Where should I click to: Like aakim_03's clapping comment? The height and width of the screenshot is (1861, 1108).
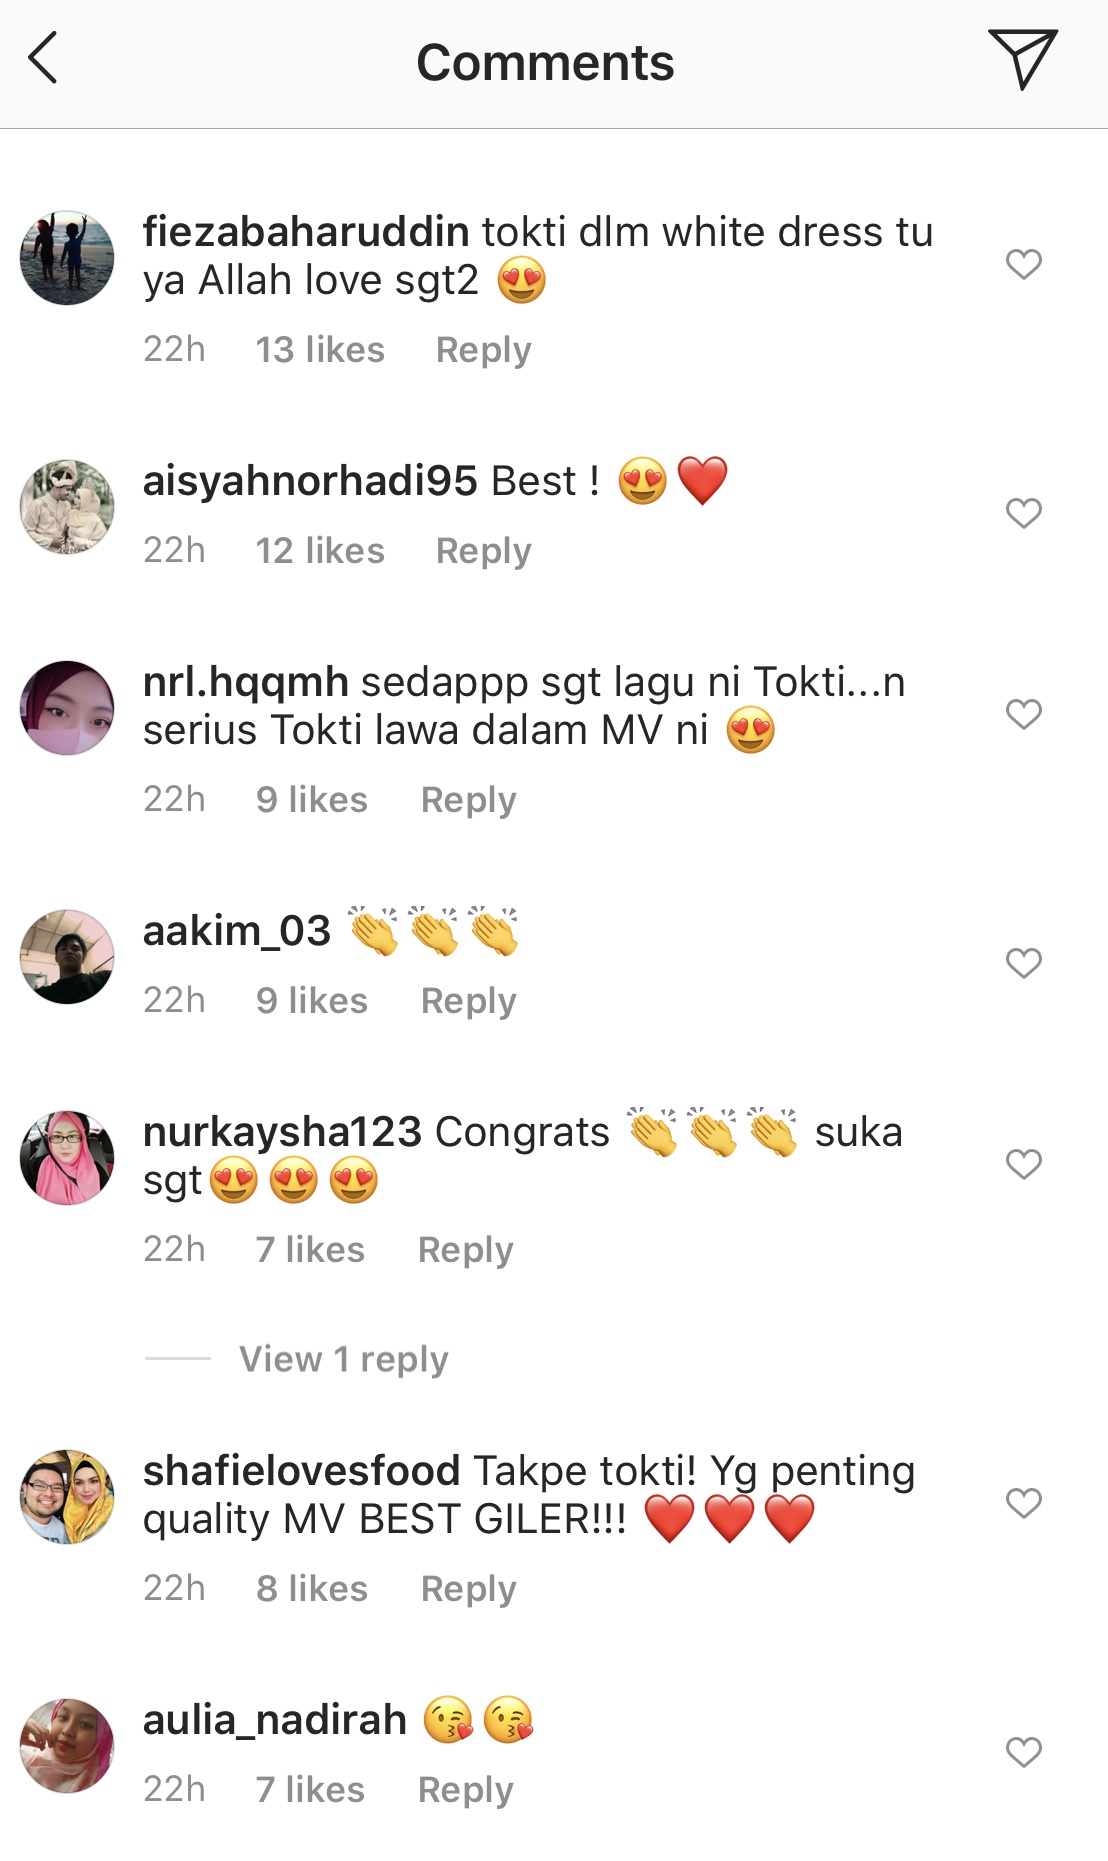pos(1024,963)
